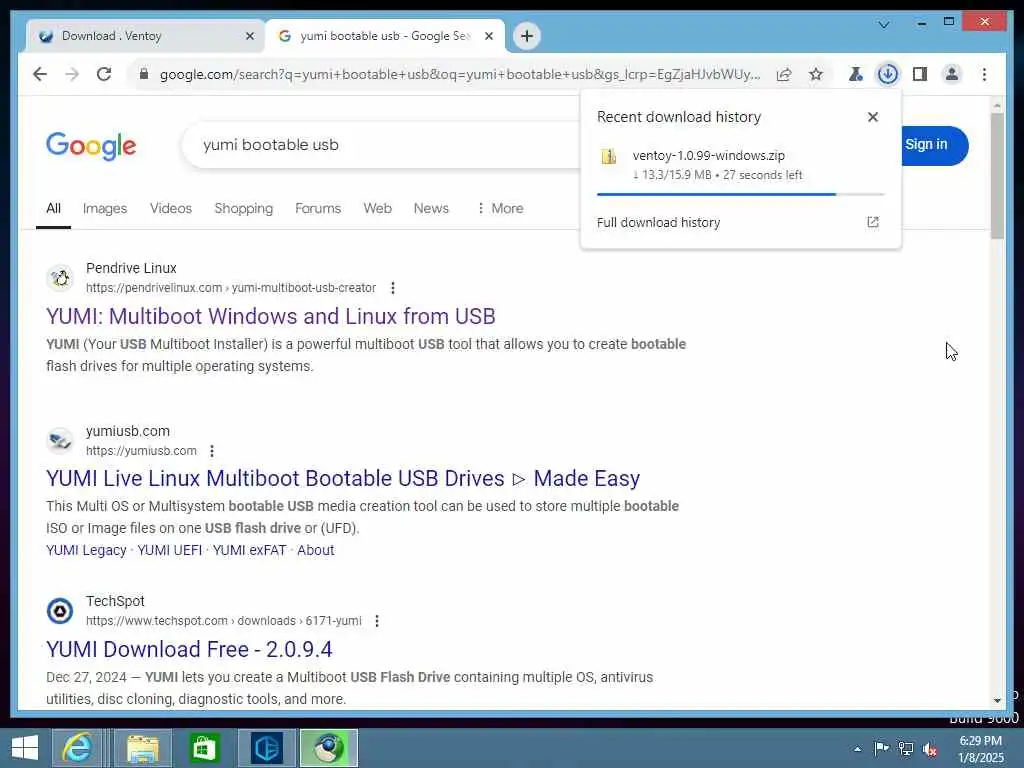Viewport: 1024px width, 768px height.
Task: Switch to Videos results
Action: pos(170,208)
